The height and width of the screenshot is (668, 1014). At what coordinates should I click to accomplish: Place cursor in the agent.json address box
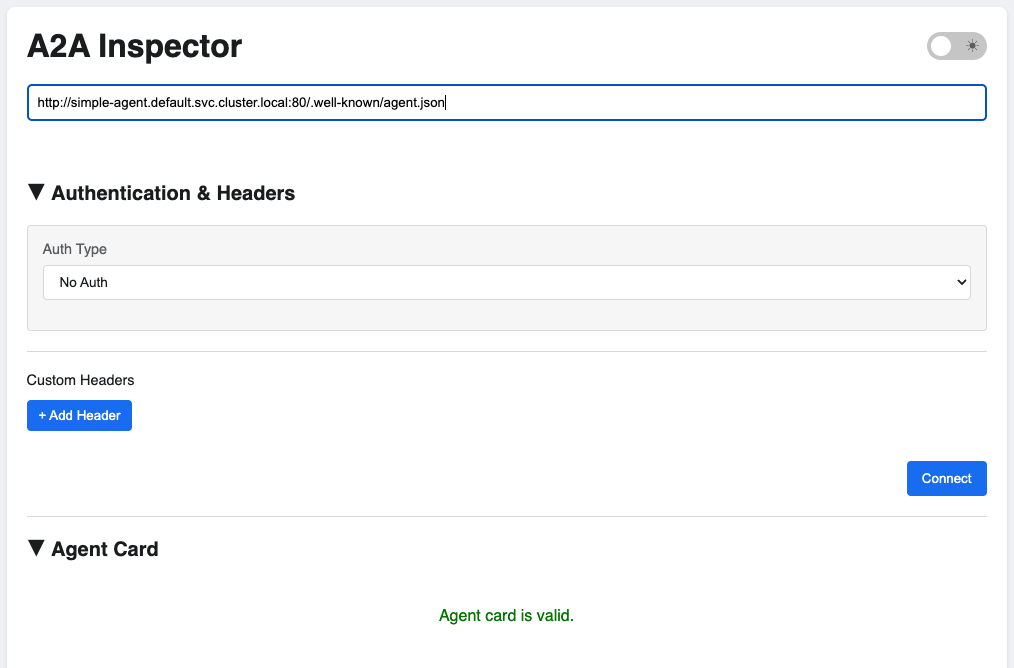506,102
